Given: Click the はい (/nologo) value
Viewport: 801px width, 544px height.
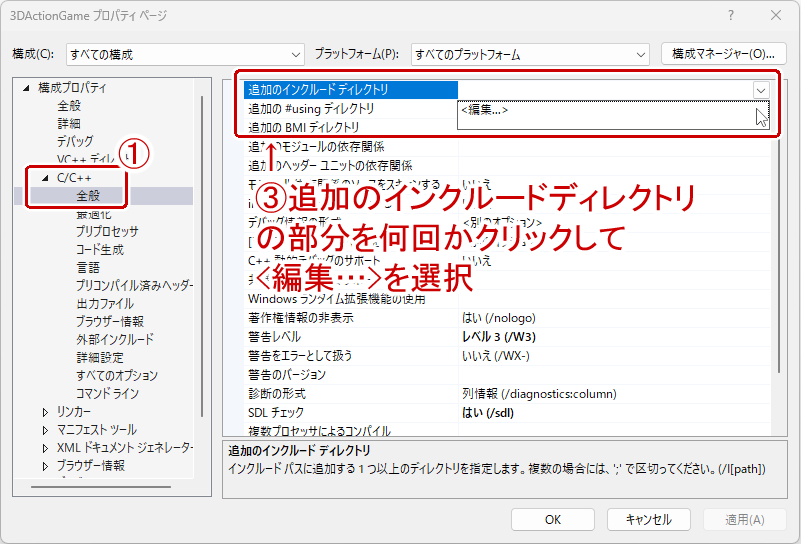Looking at the screenshot, I should point(499,318).
